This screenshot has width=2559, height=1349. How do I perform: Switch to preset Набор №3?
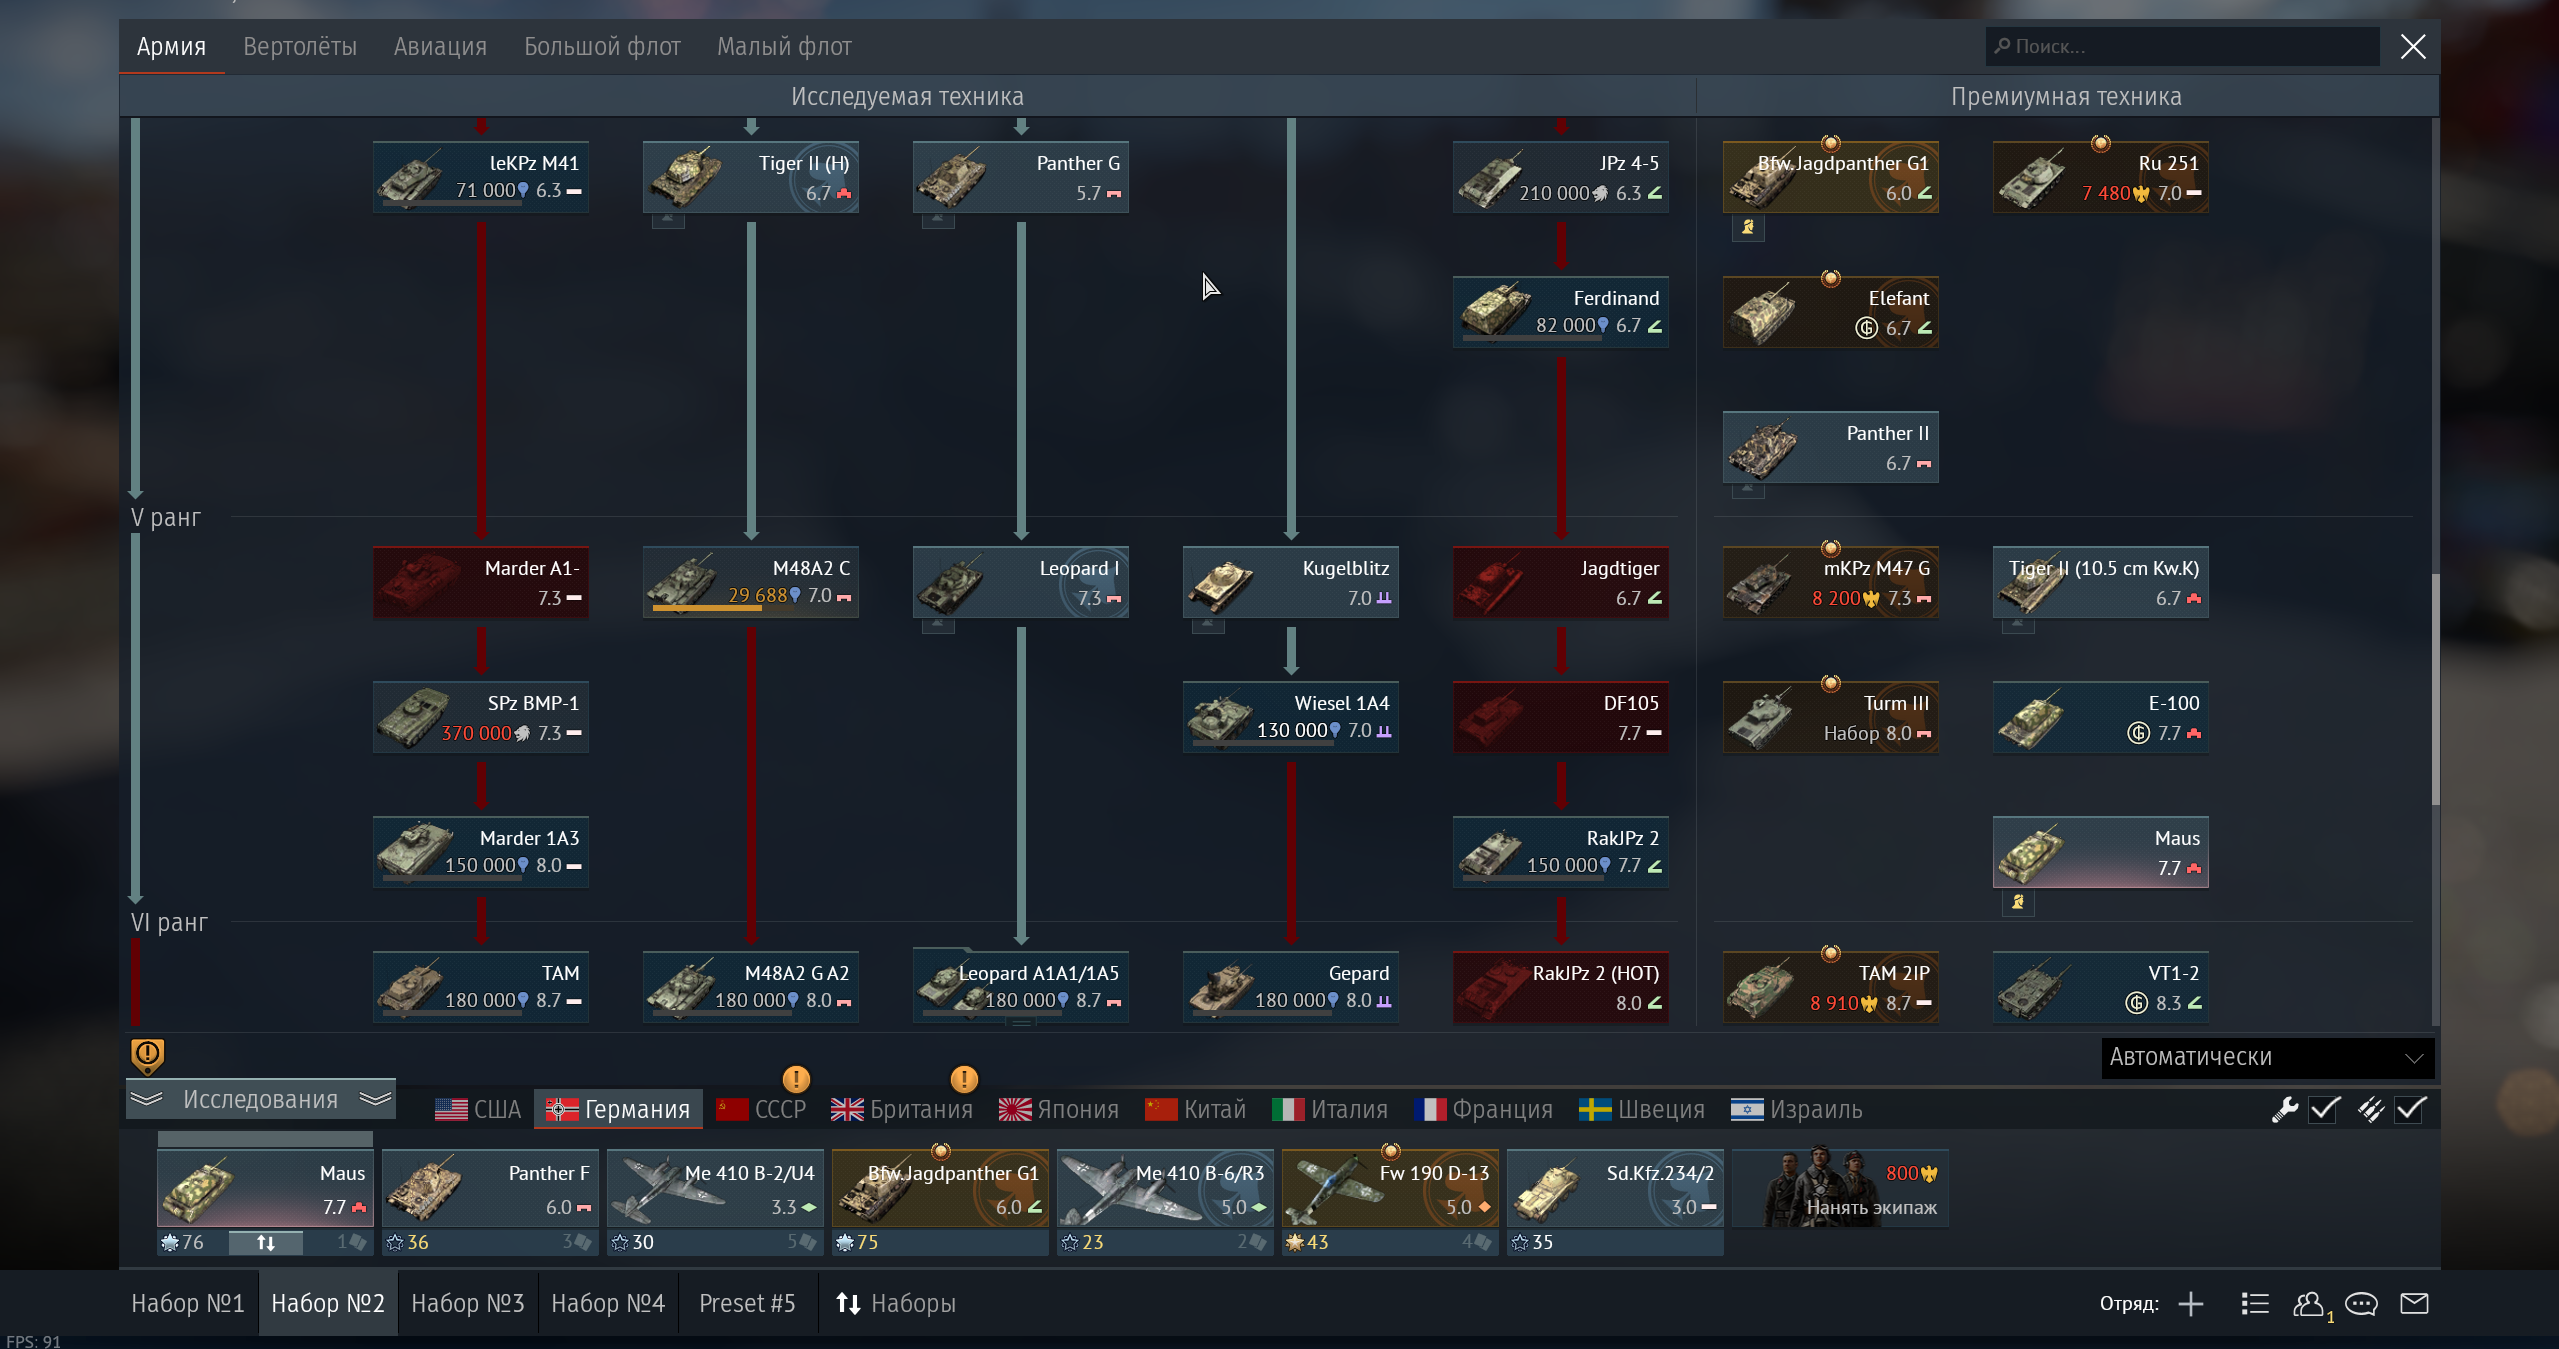tap(468, 1304)
